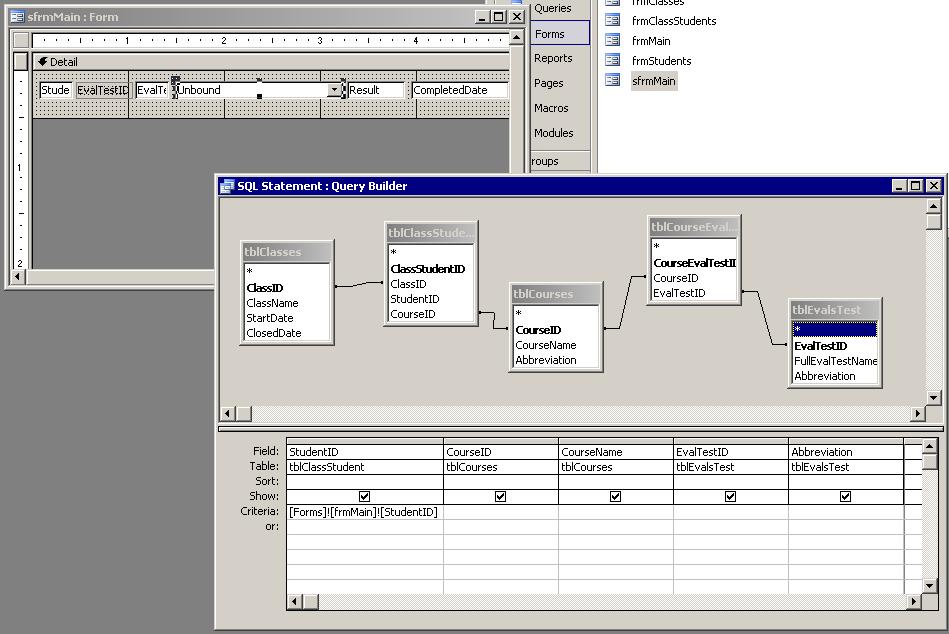Screen dimensions: 949x634
Task: Click the SQL Statement Query Builder title icon
Action: coord(227,186)
